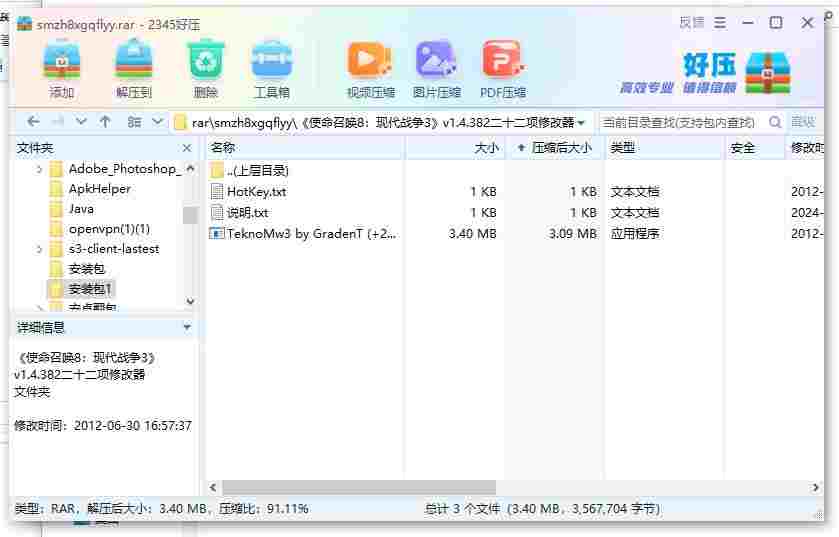Select the ApkHelper folder in tree
The image size is (839, 537).
click(x=100, y=189)
